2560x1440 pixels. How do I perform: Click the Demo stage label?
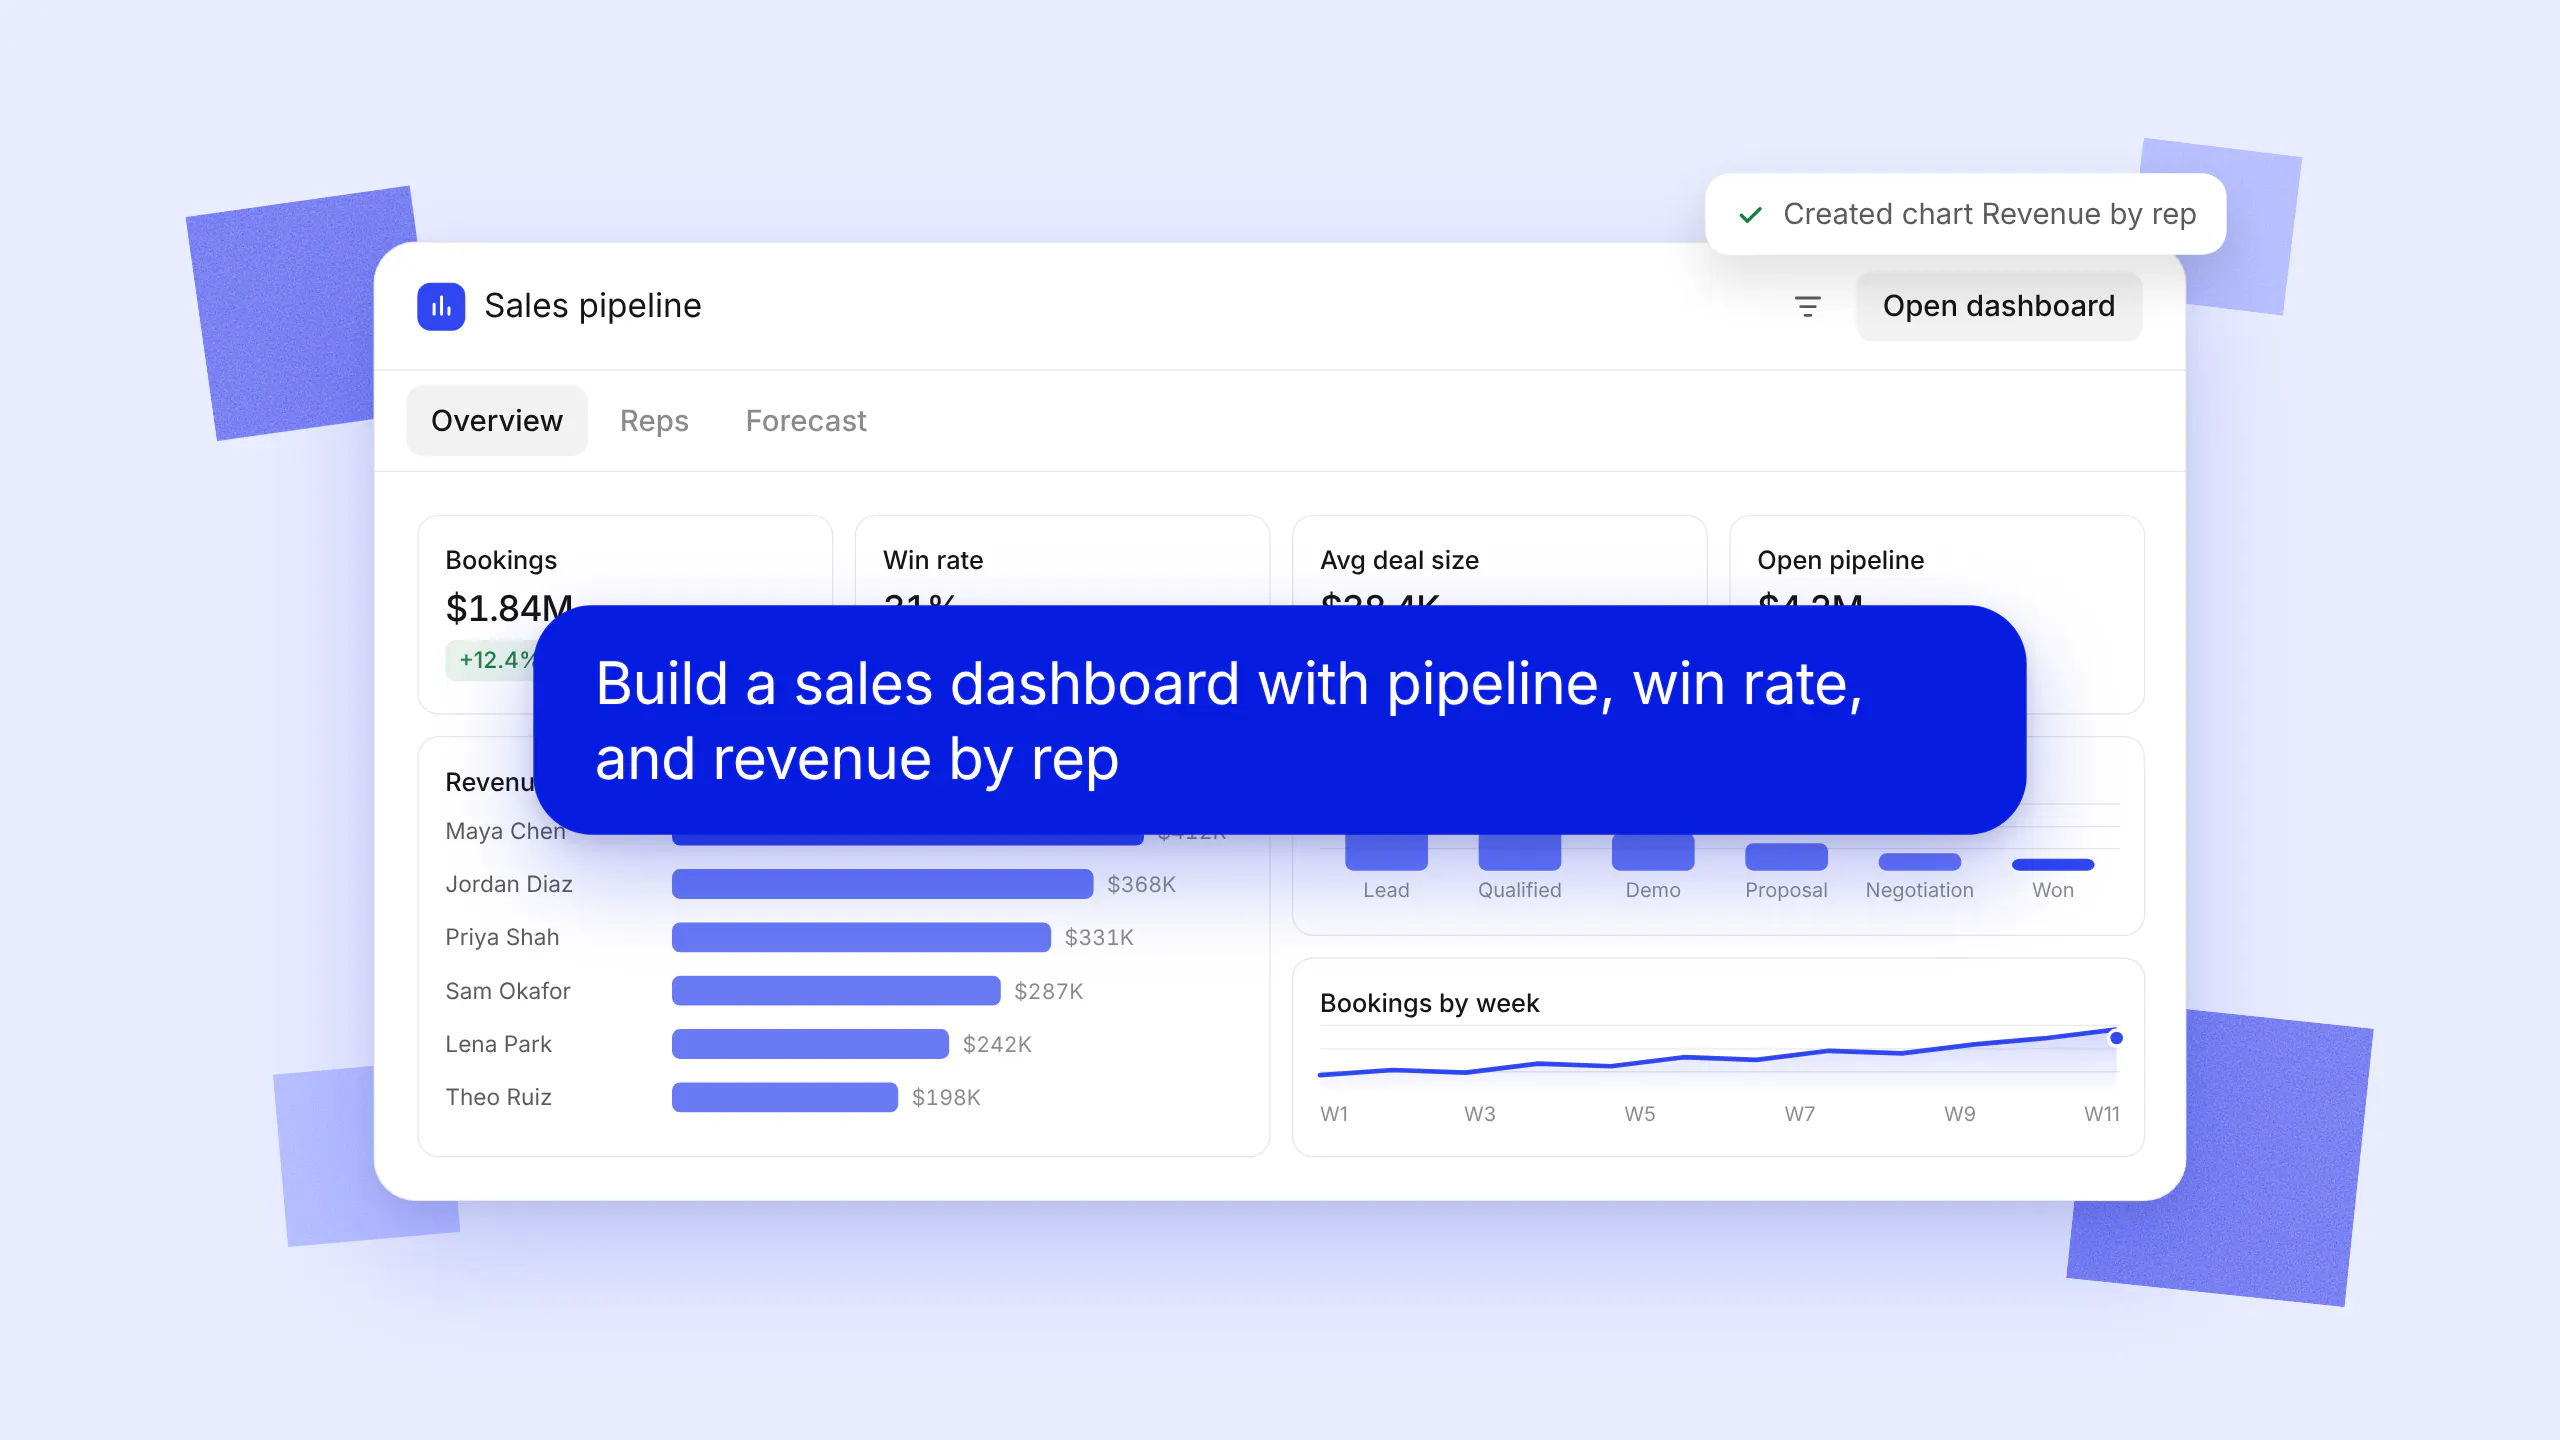[x=1653, y=890]
